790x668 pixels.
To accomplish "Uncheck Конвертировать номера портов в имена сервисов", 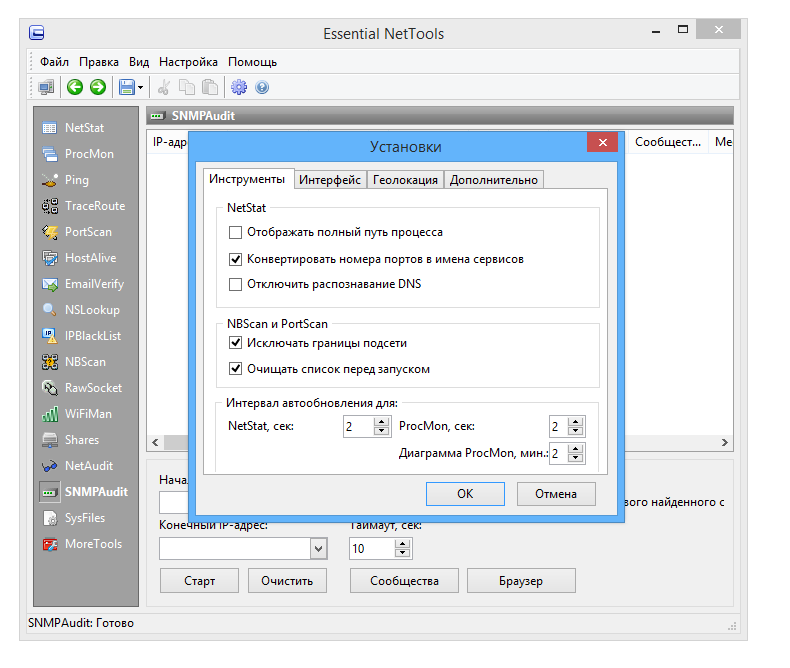I will click(x=235, y=259).
